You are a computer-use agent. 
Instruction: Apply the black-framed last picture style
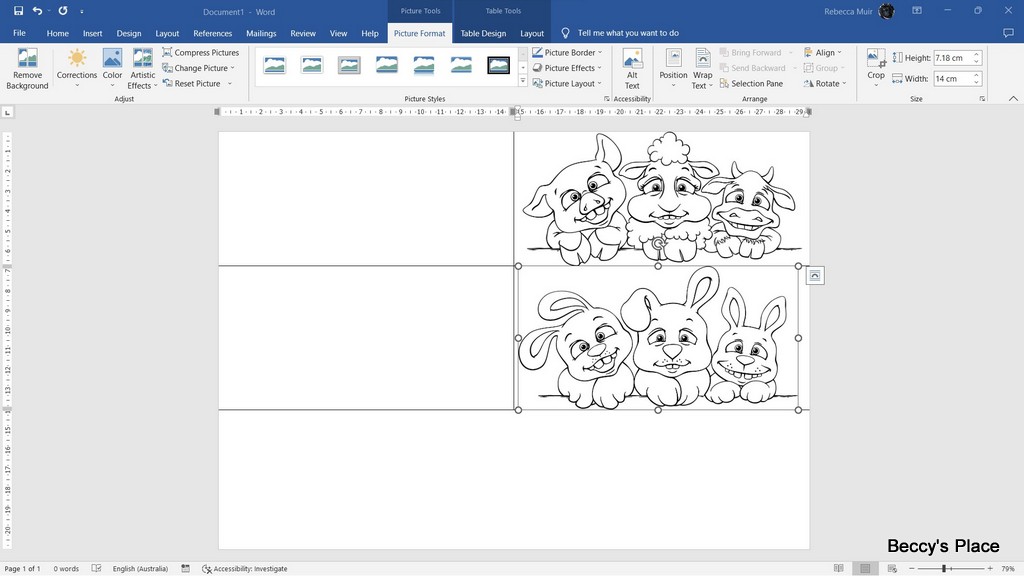point(498,65)
